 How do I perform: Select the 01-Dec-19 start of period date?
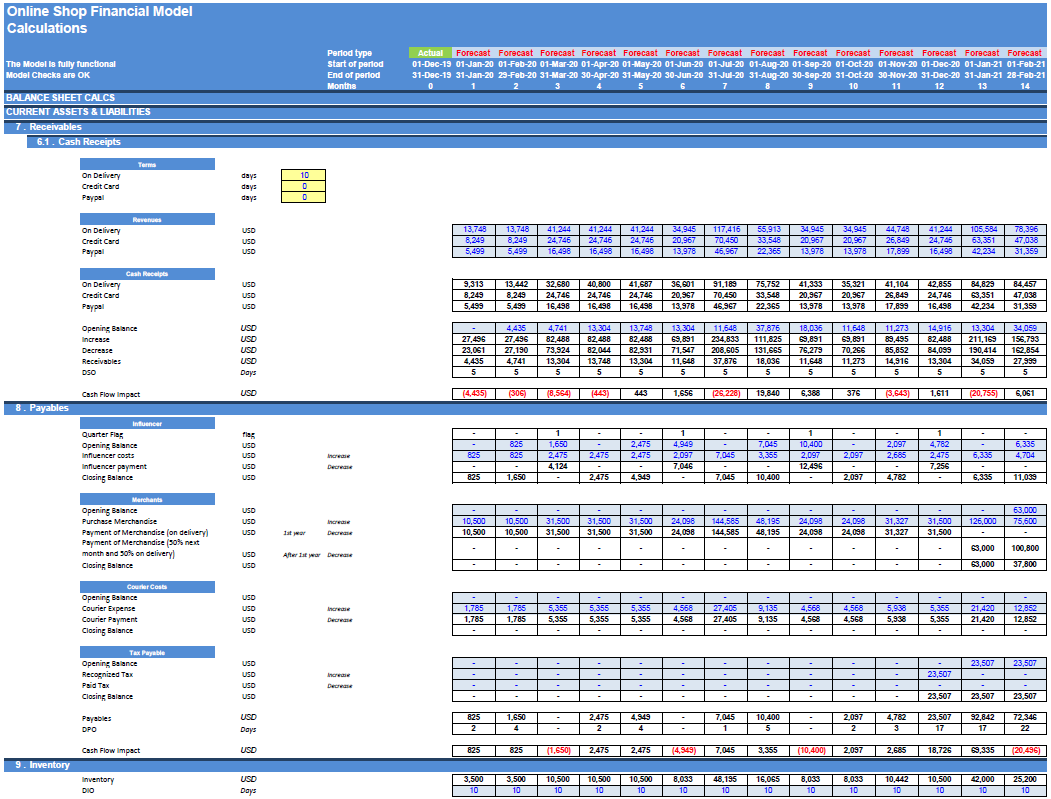(x=431, y=64)
